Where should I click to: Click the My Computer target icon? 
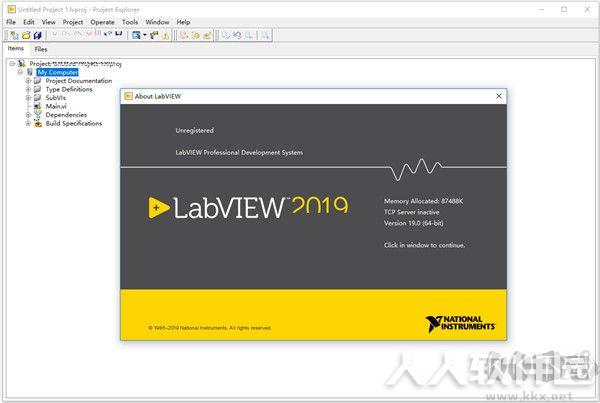click(29, 72)
